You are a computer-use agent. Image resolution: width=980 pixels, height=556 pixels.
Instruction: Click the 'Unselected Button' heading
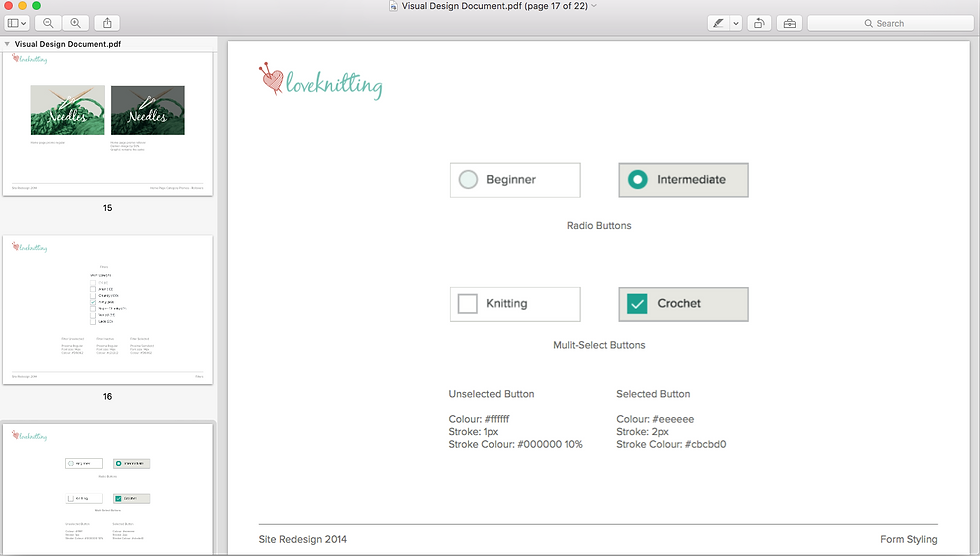coord(491,394)
